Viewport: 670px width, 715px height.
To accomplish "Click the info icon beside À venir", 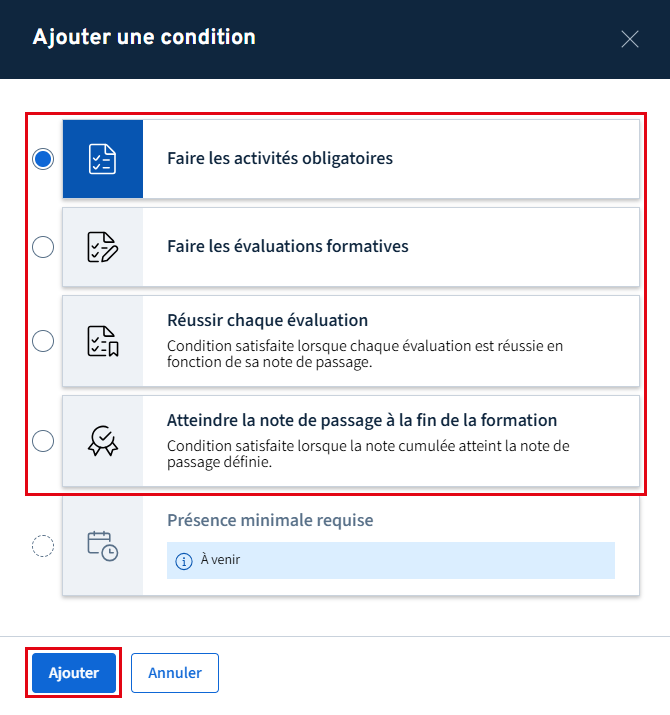I will [183, 561].
